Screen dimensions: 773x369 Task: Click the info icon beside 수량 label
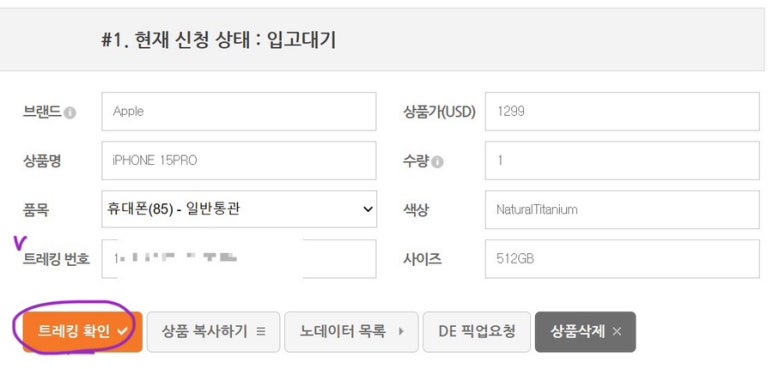coord(437,162)
